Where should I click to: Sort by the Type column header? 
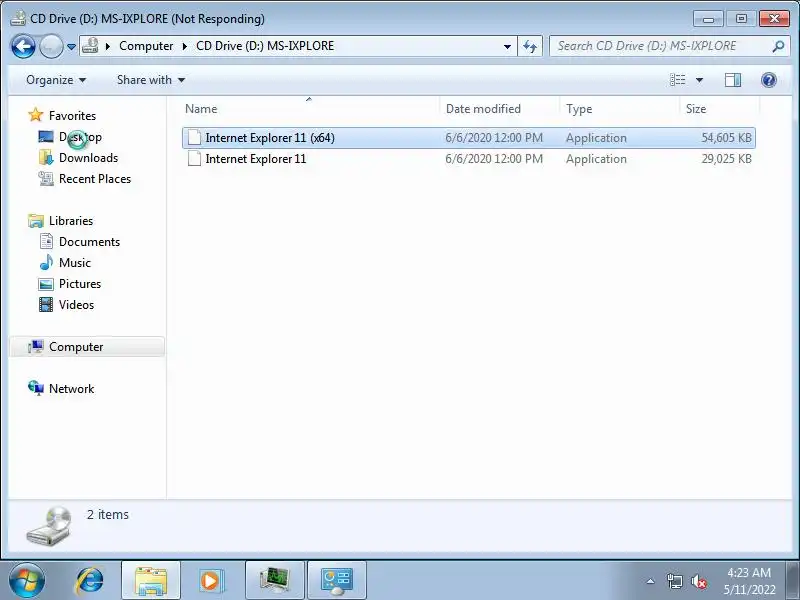tap(619, 109)
